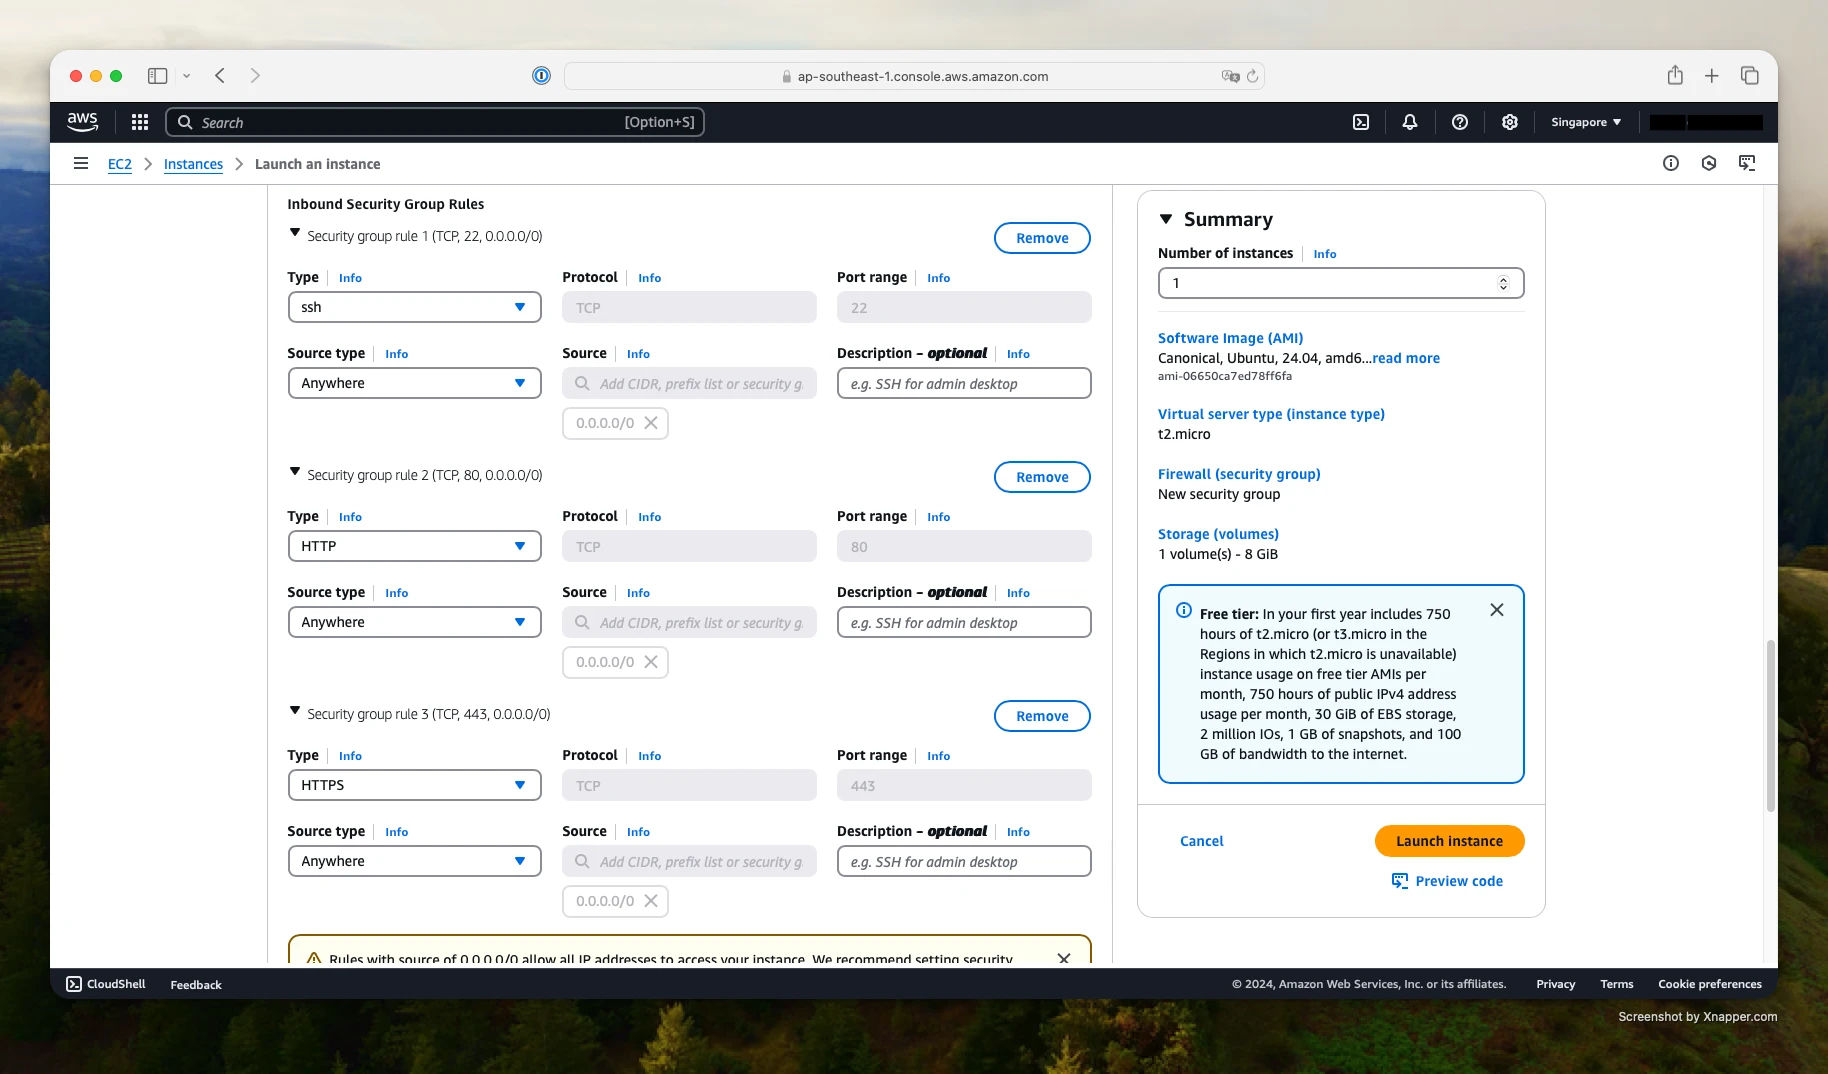The height and width of the screenshot is (1074, 1828).
Task: Go to EC2 breadcrumb
Action: pyautogui.click(x=120, y=164)
